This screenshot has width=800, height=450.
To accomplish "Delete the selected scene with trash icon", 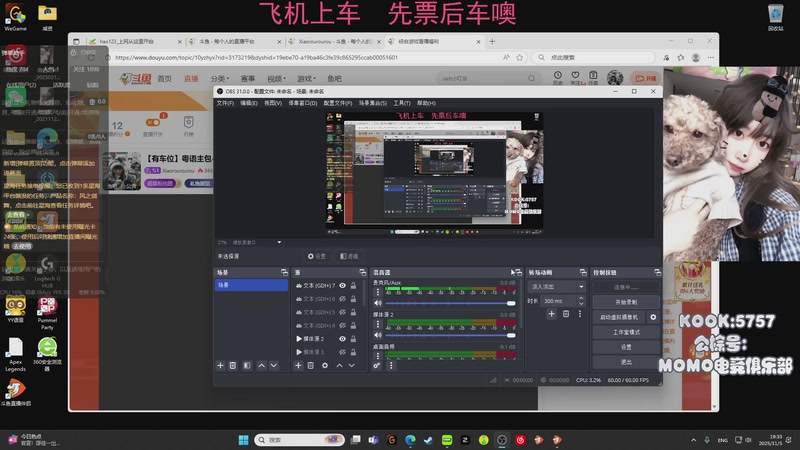I will click(233, 365).
